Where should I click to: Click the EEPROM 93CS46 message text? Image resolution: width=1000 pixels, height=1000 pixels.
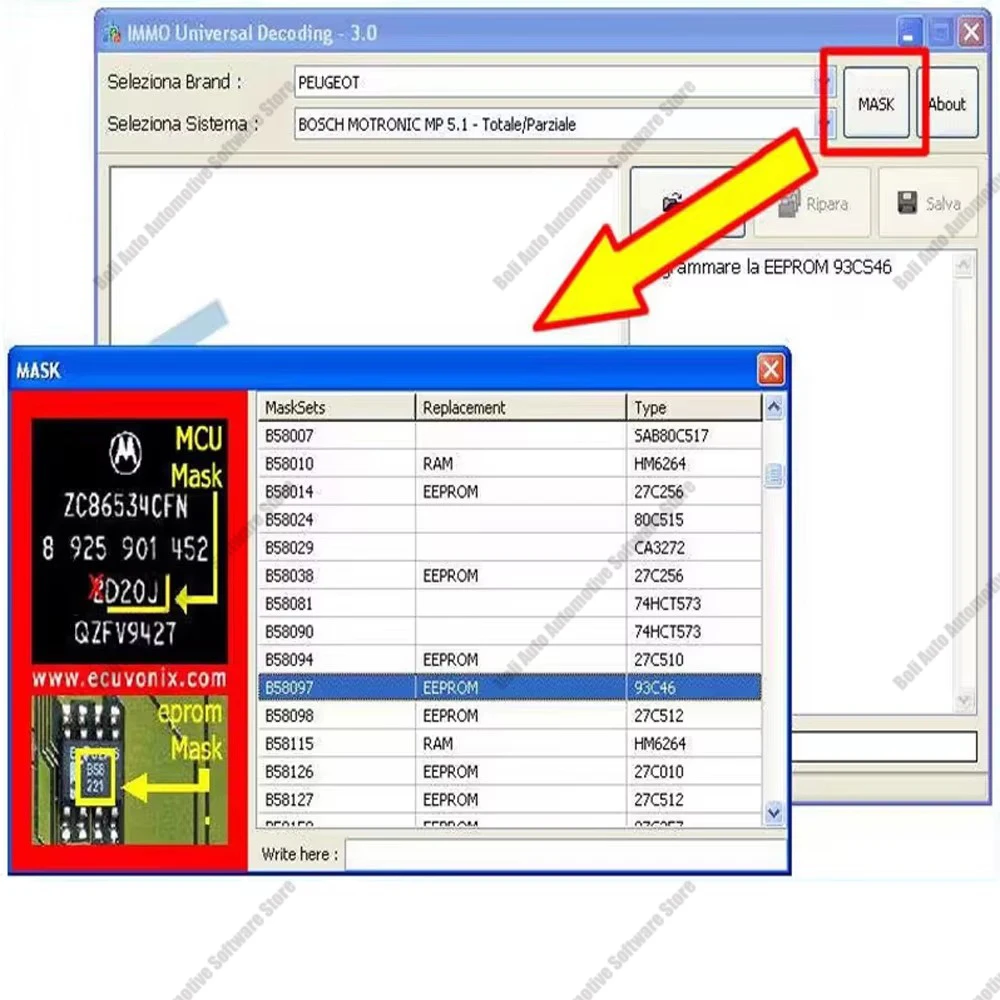[827, 267]
